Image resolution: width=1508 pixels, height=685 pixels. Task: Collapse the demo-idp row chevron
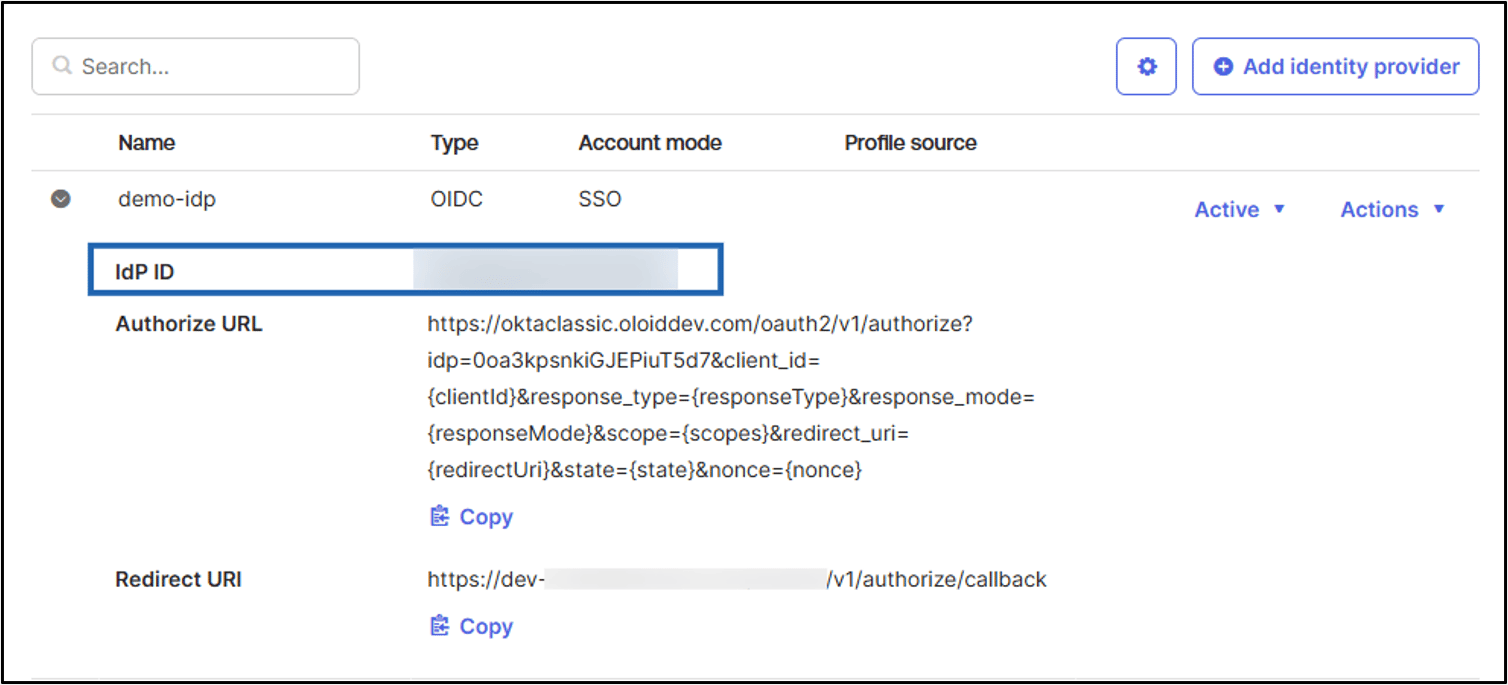tap(61, 199)
